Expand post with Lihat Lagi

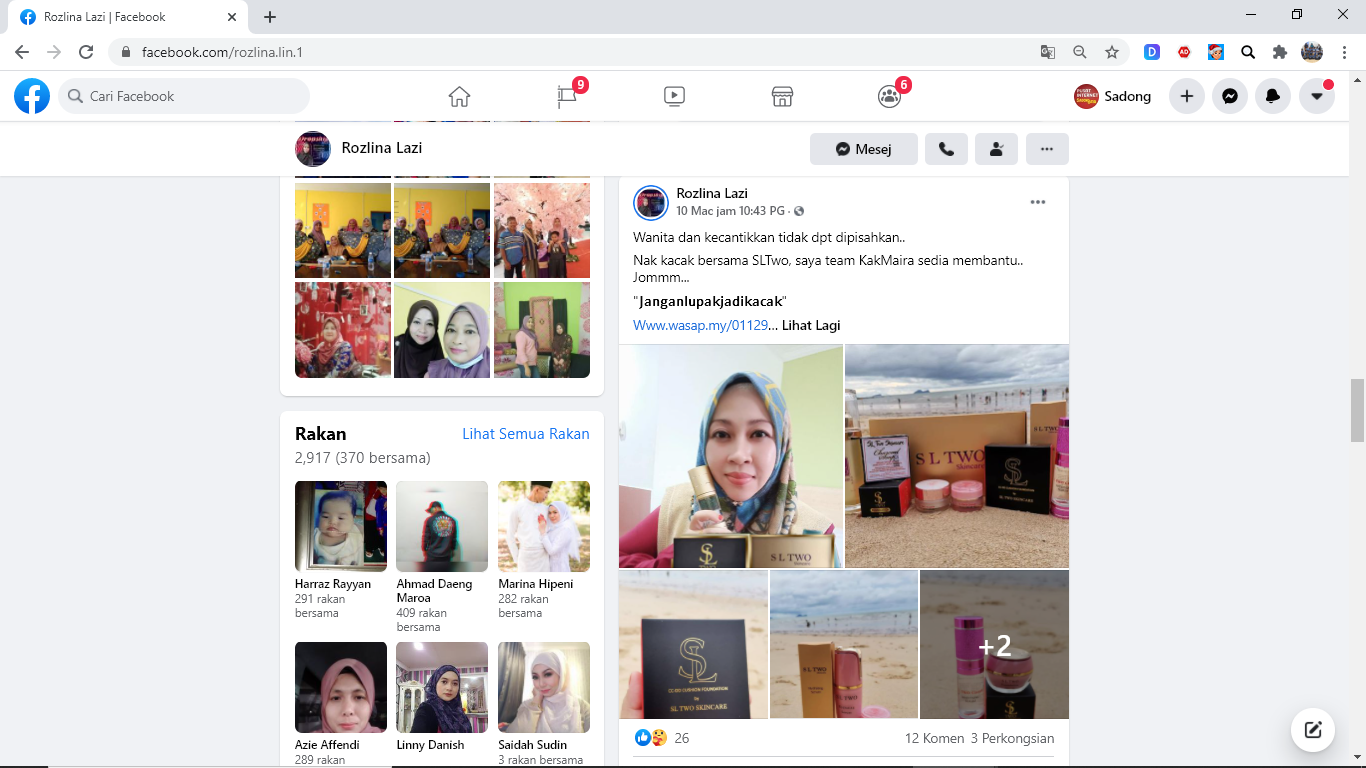(x=811, y=325)
